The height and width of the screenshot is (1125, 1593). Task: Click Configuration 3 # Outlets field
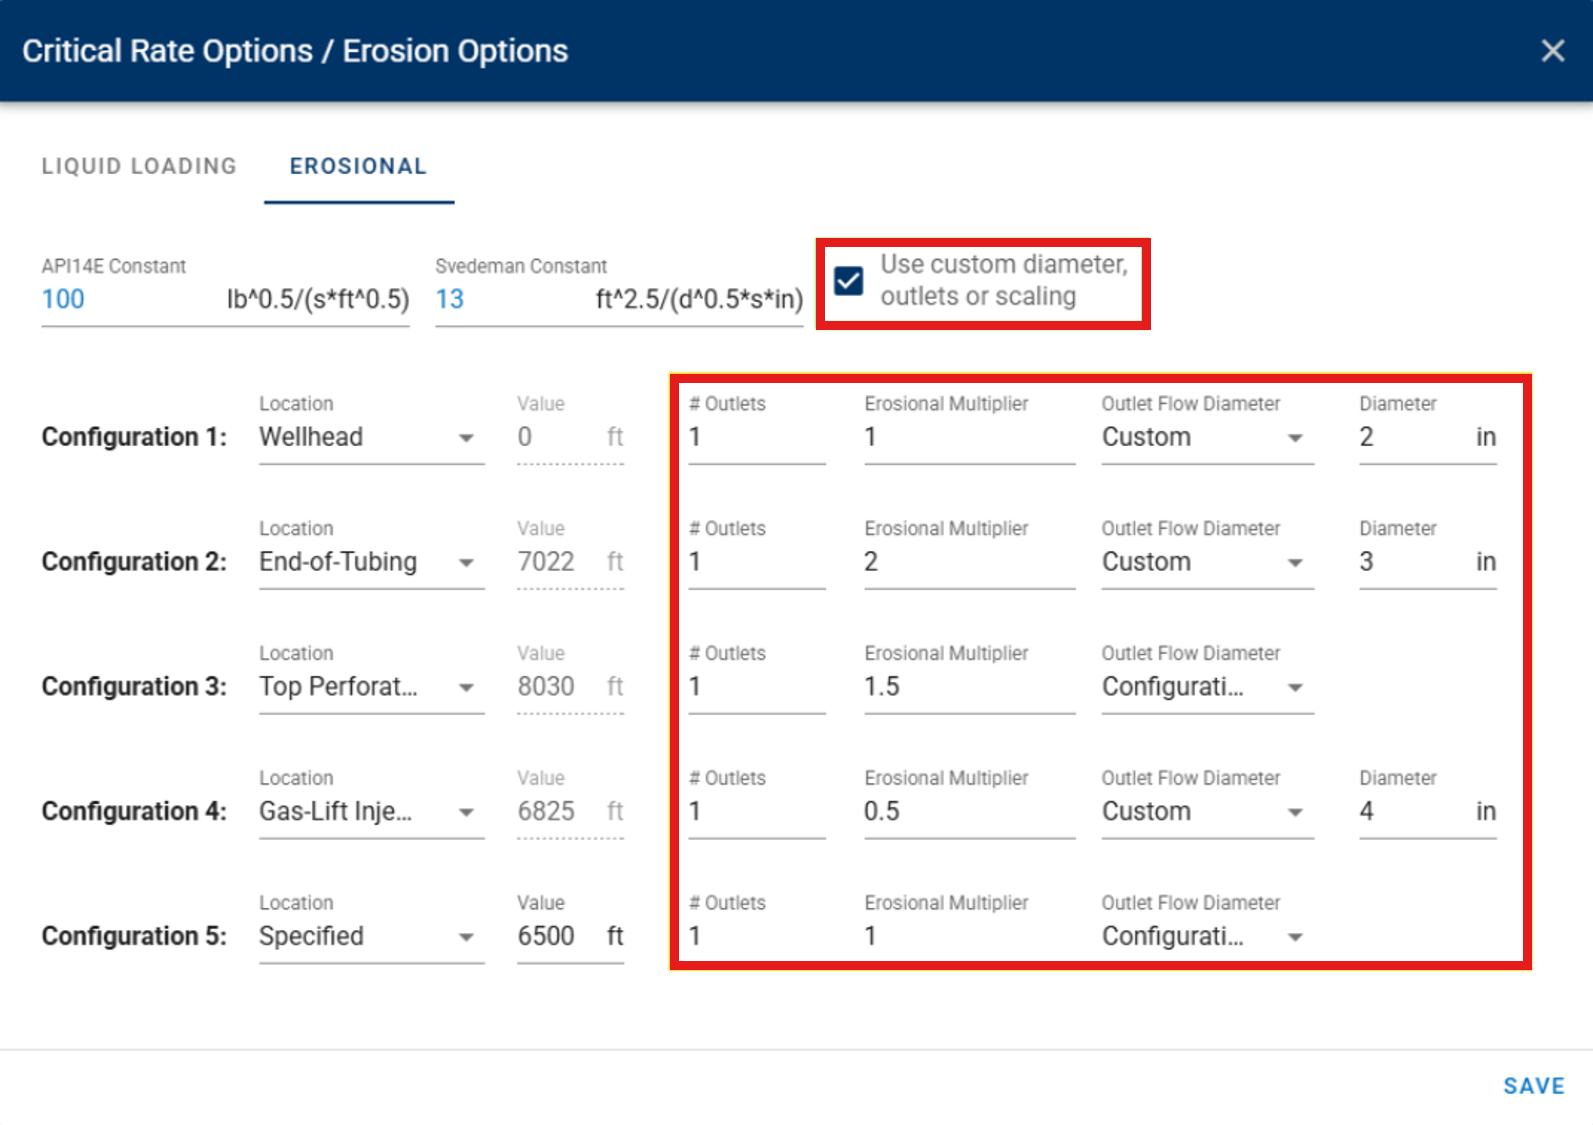[x=757, y=687]
